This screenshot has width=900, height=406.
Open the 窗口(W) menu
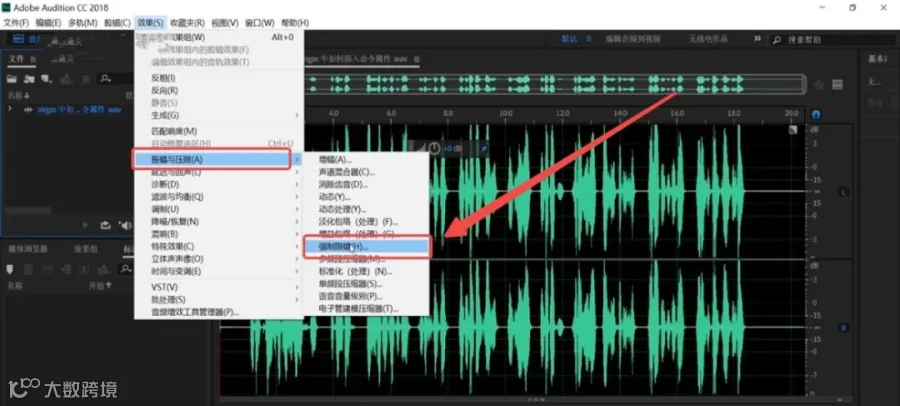259,23
